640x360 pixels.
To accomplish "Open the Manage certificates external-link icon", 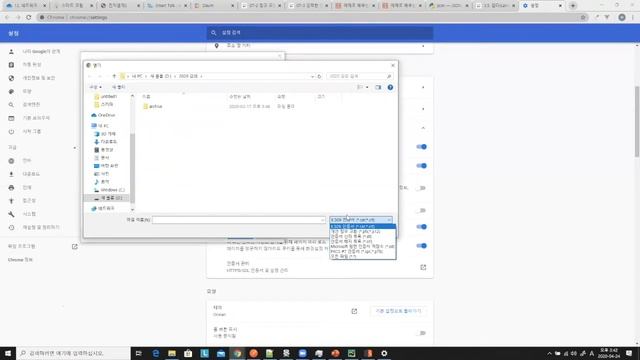I will (423, 267).
